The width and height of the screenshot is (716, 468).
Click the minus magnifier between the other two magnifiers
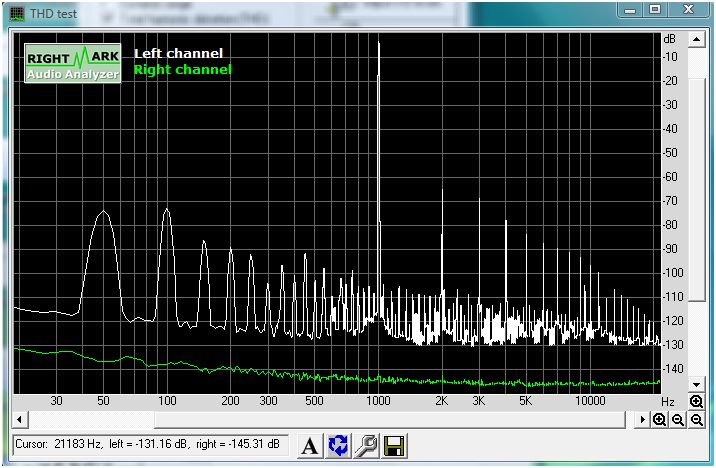pyautogui.click(x=678, y=420)
